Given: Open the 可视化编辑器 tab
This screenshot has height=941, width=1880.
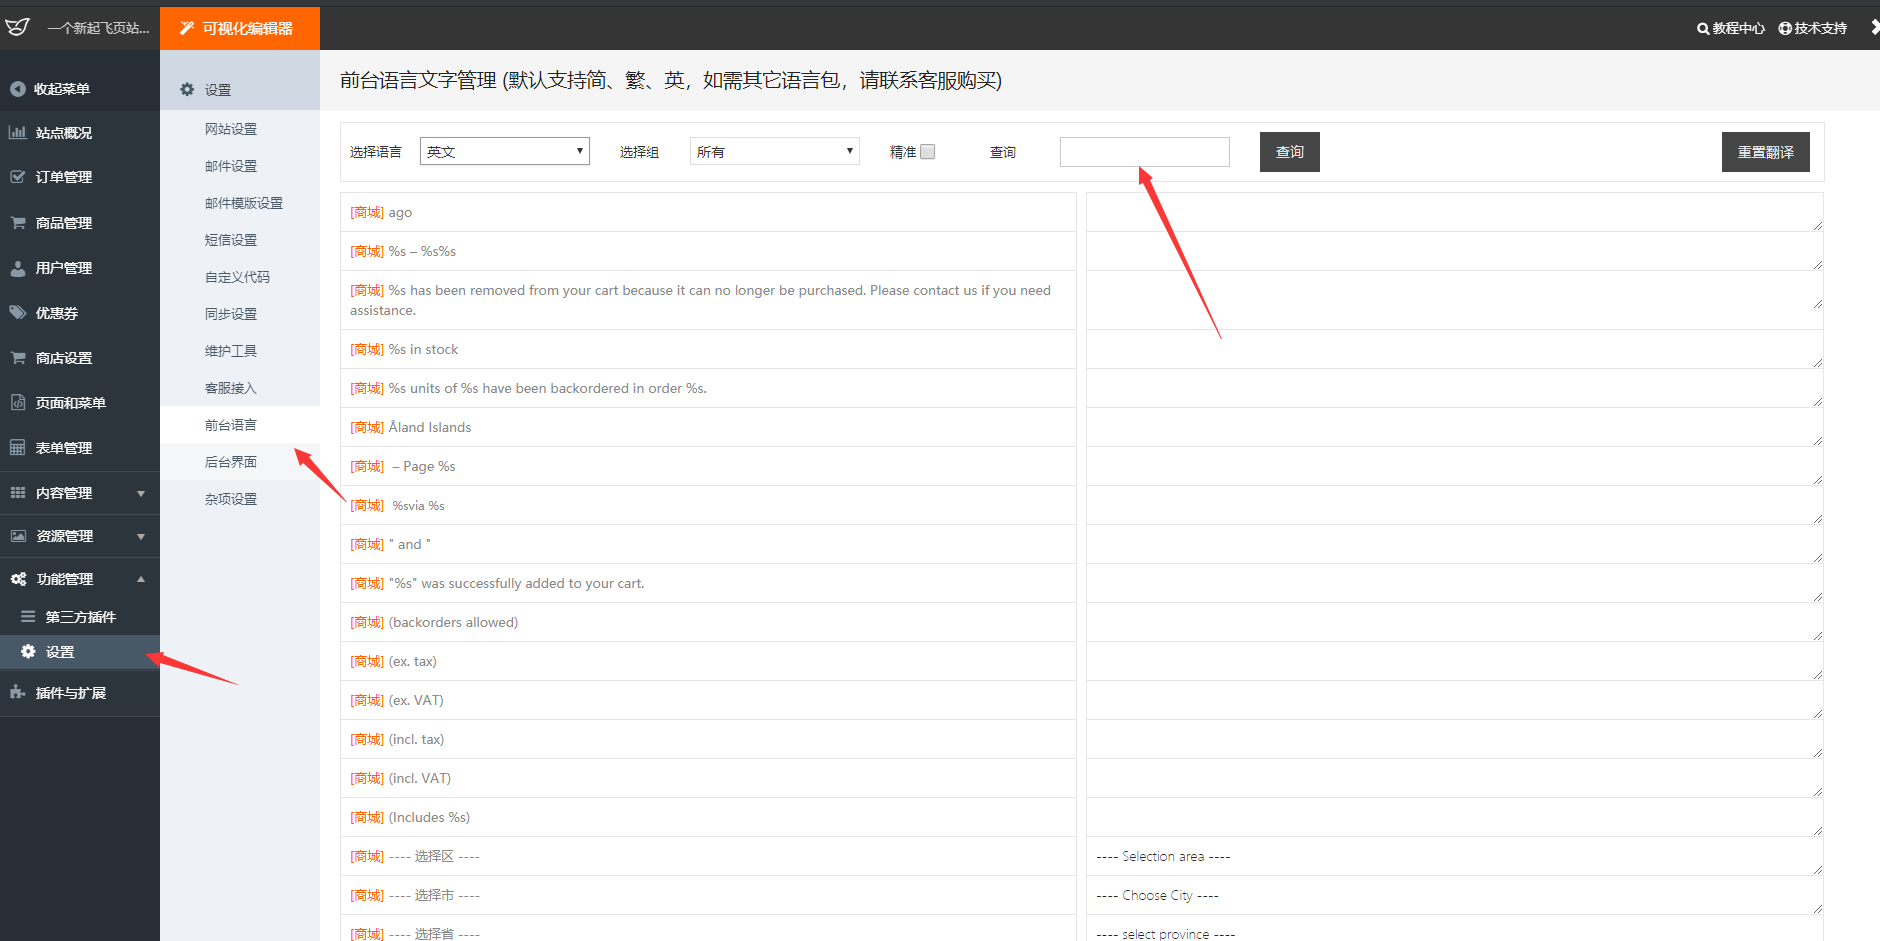Looking at the screenshot, I should (240, 28).
